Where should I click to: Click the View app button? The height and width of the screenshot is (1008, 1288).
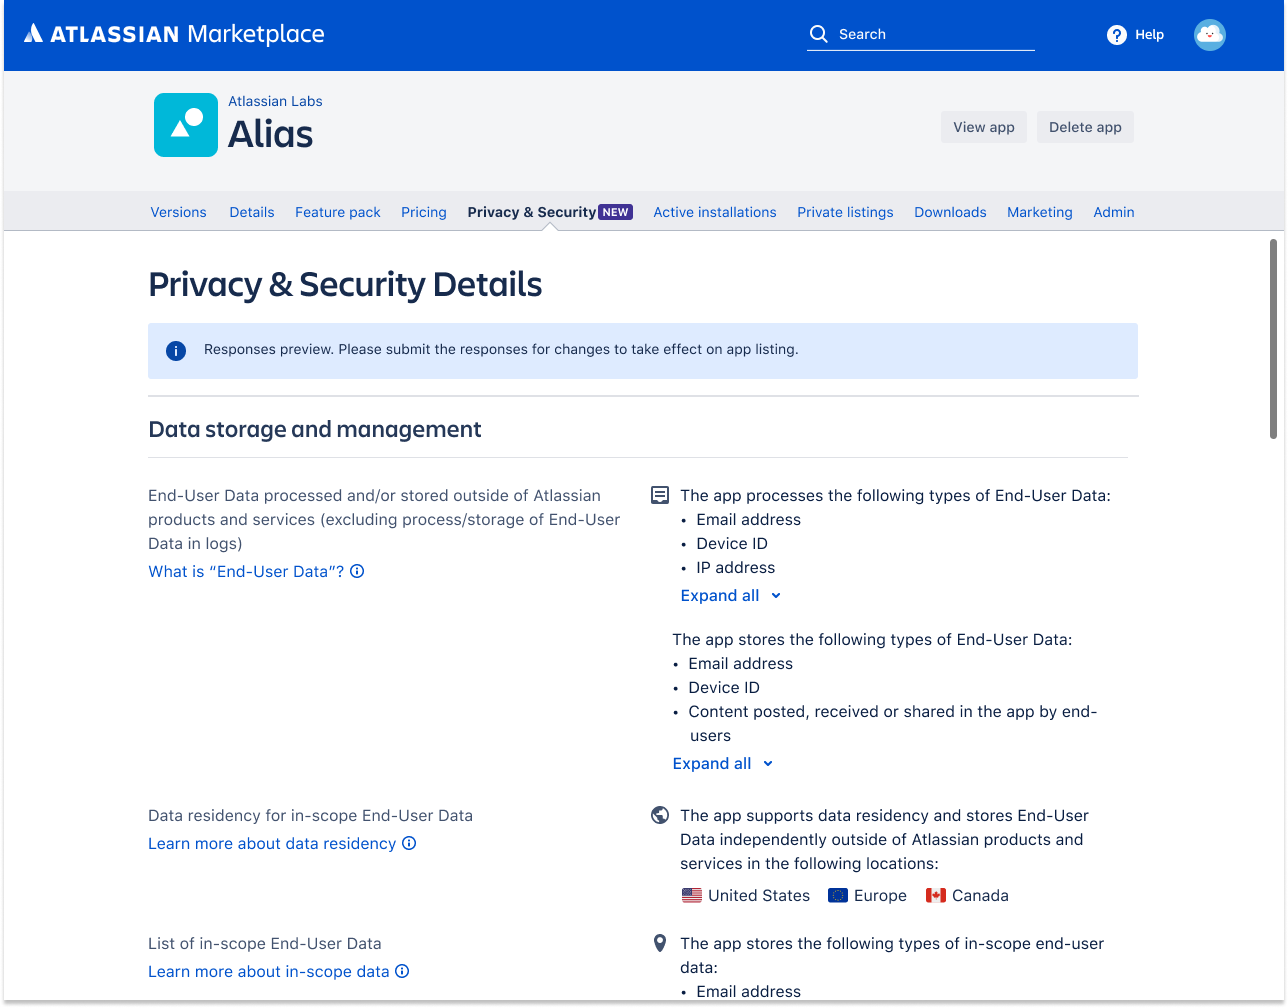pos(984,127)
